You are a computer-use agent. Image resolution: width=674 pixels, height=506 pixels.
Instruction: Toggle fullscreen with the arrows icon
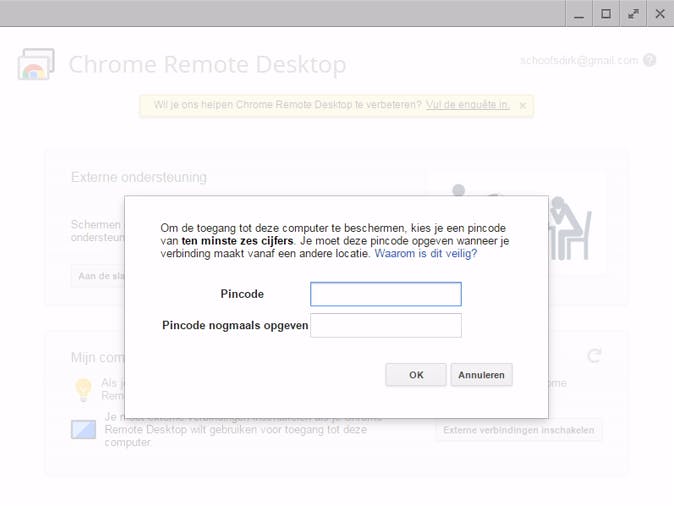(633, 14)
